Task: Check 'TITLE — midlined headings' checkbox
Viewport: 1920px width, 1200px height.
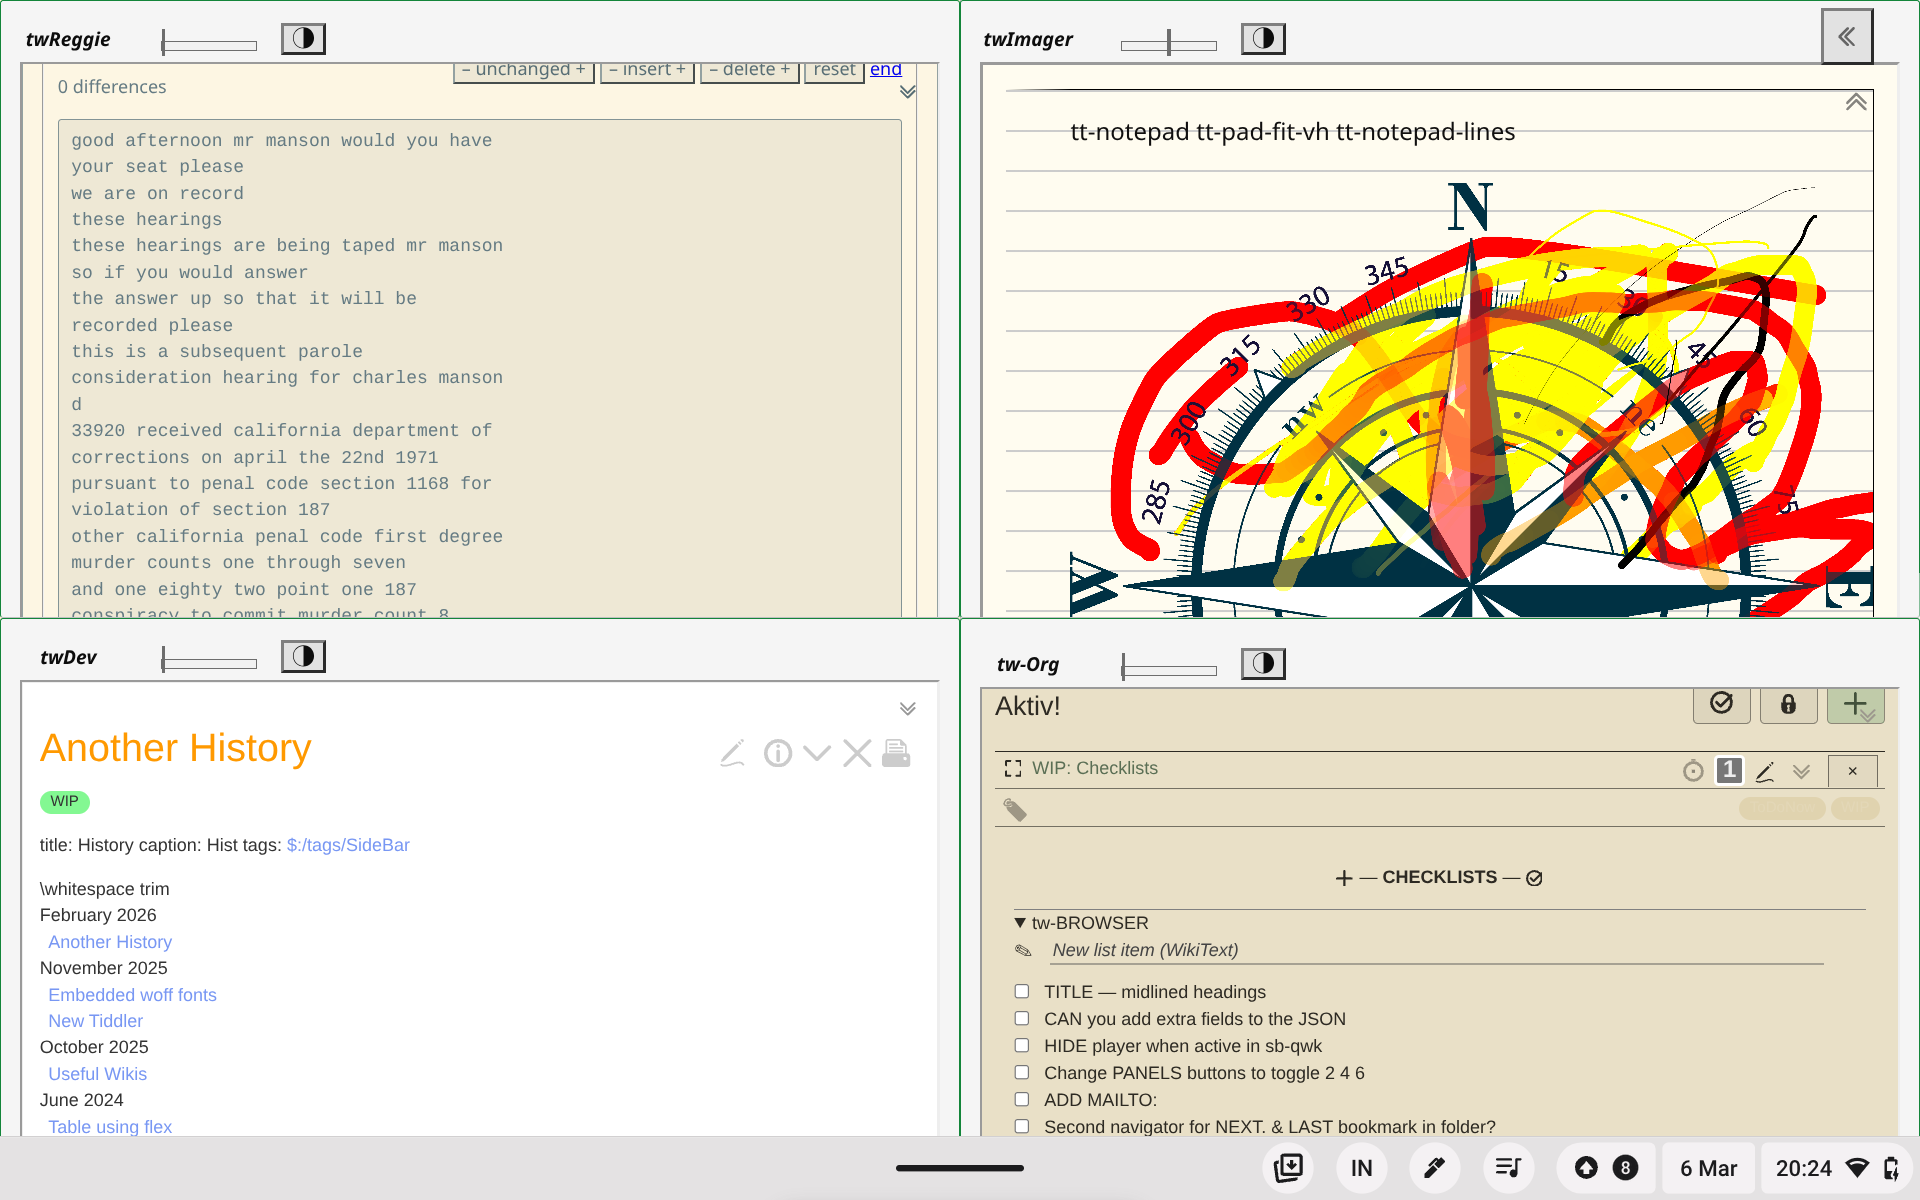Action: (x=1022, y=992)
